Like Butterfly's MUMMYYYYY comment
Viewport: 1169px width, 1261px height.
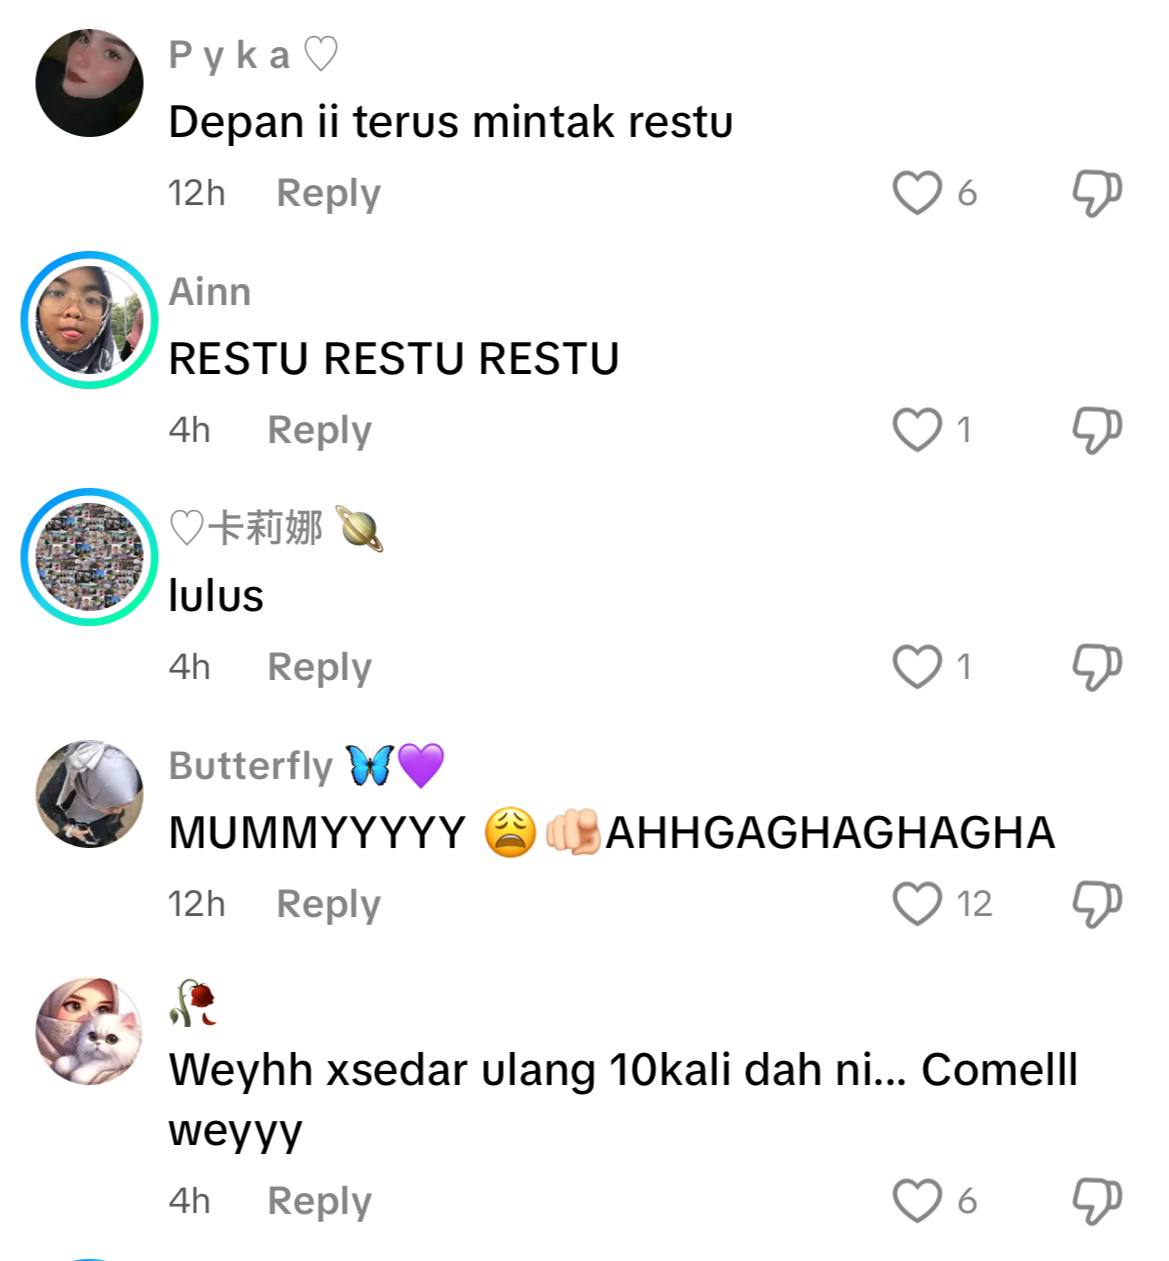coord(917,904)
